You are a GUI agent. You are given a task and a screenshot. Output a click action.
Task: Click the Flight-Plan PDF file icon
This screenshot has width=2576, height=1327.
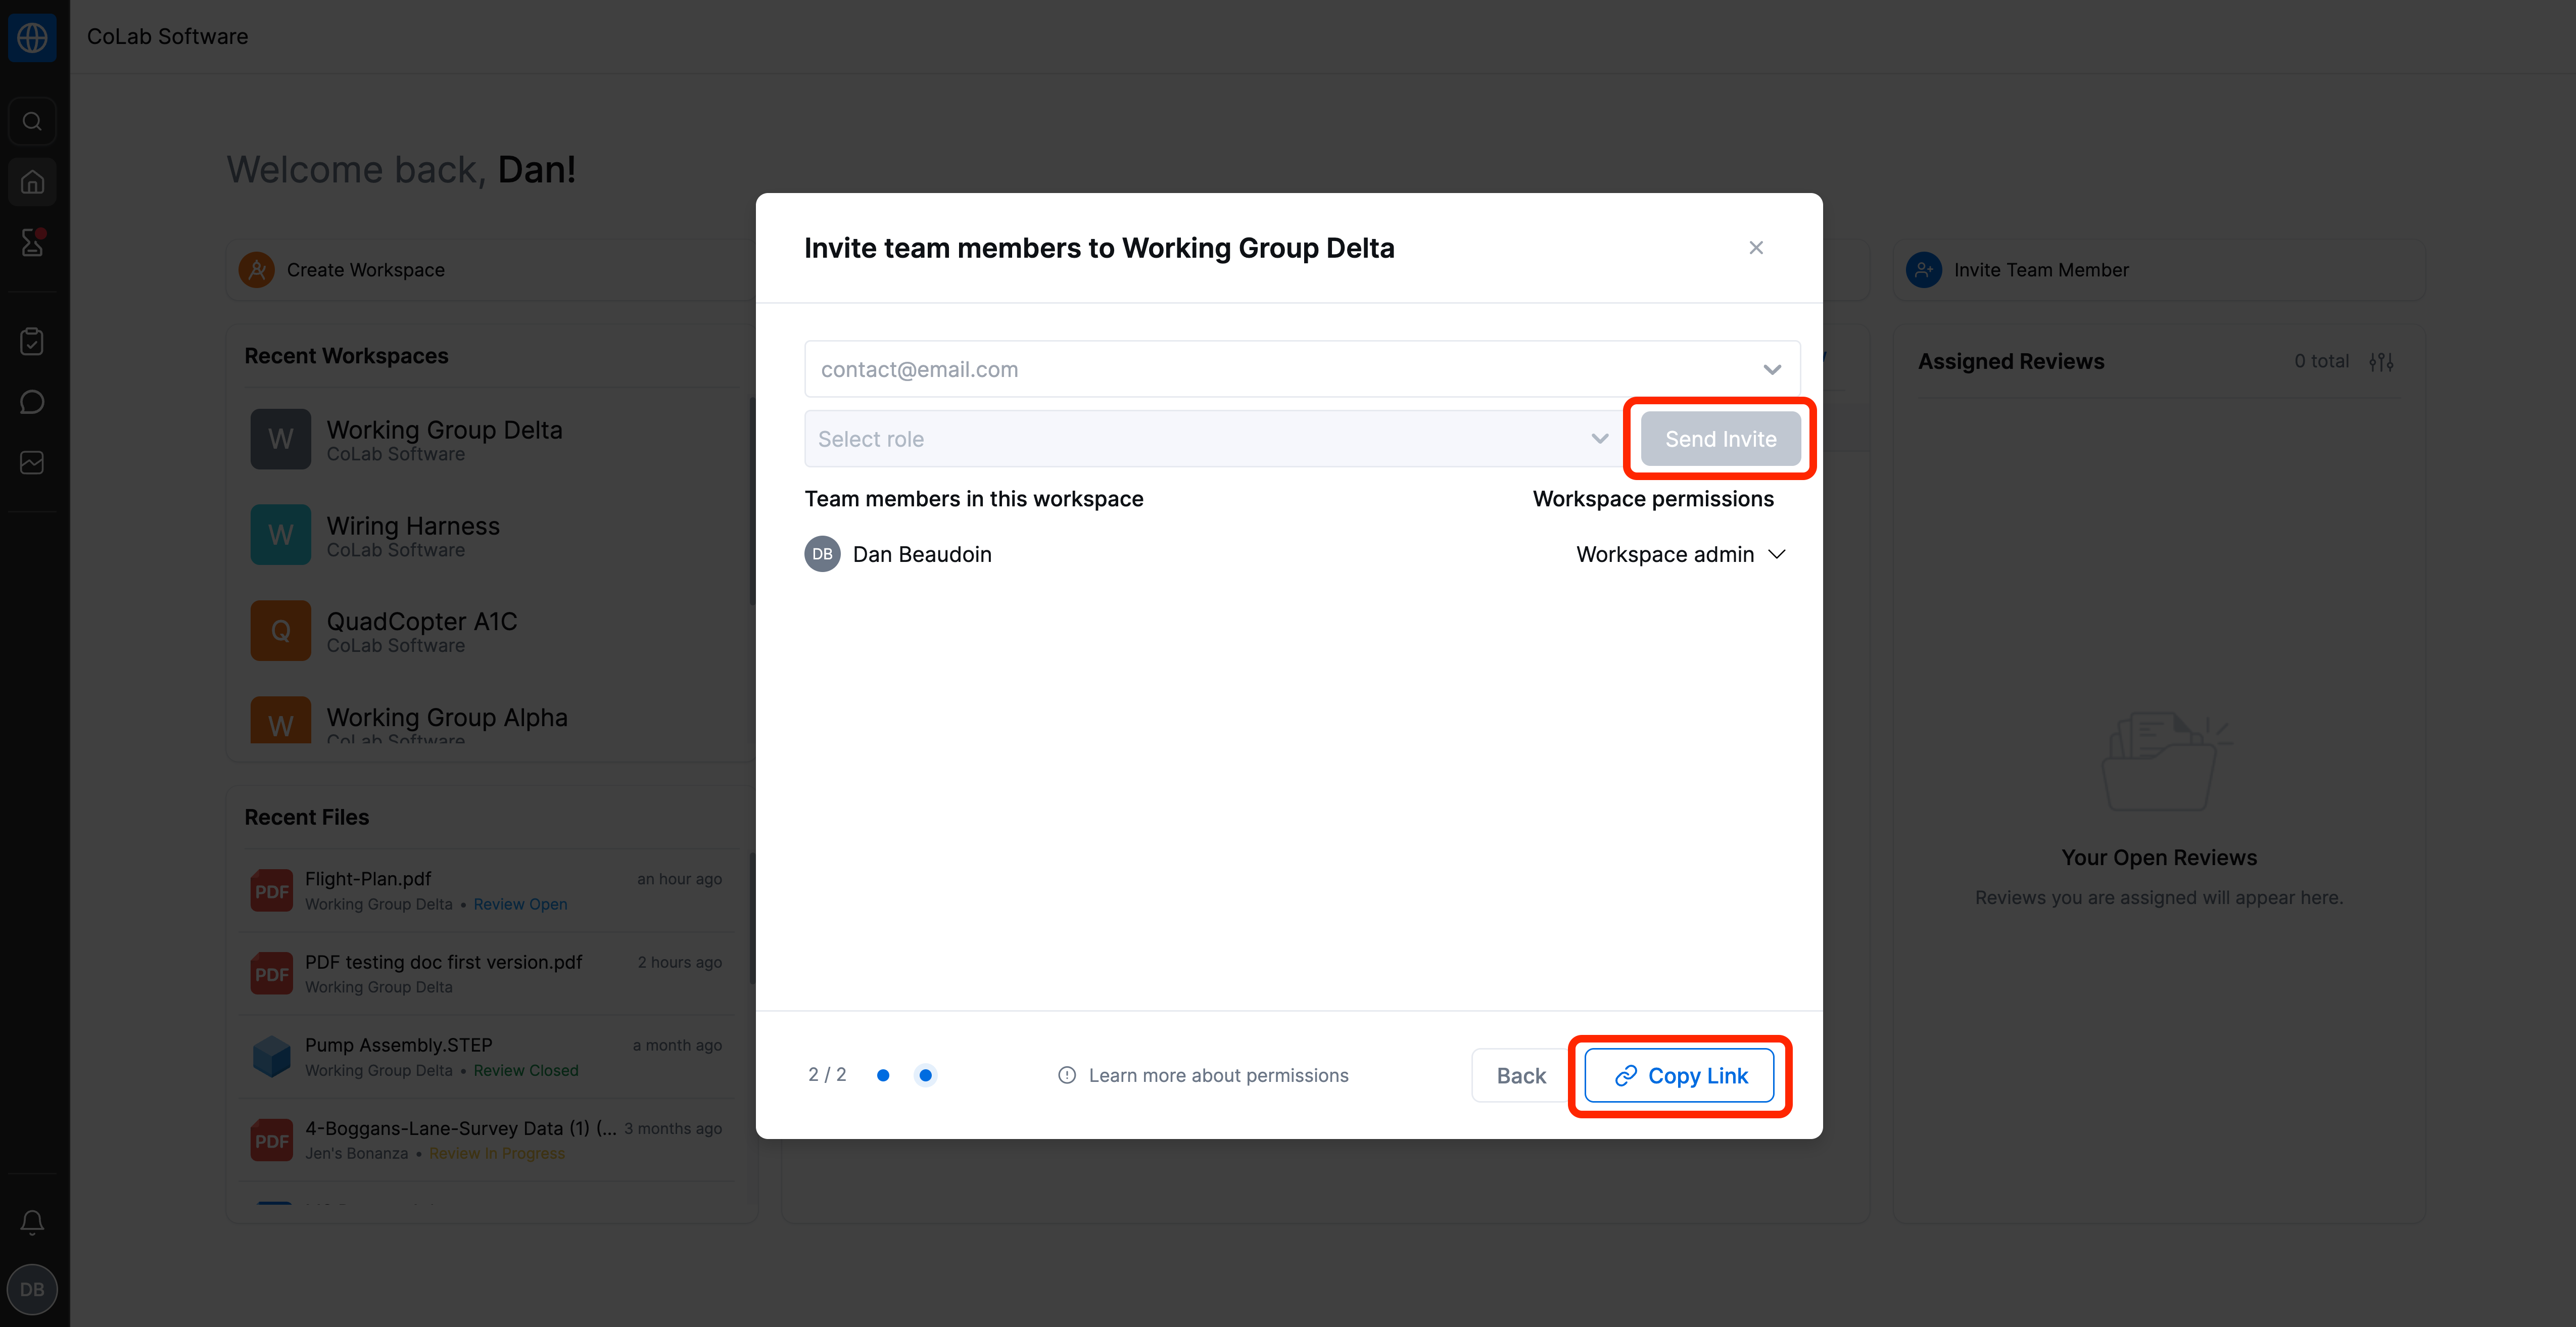pos(271,891)
